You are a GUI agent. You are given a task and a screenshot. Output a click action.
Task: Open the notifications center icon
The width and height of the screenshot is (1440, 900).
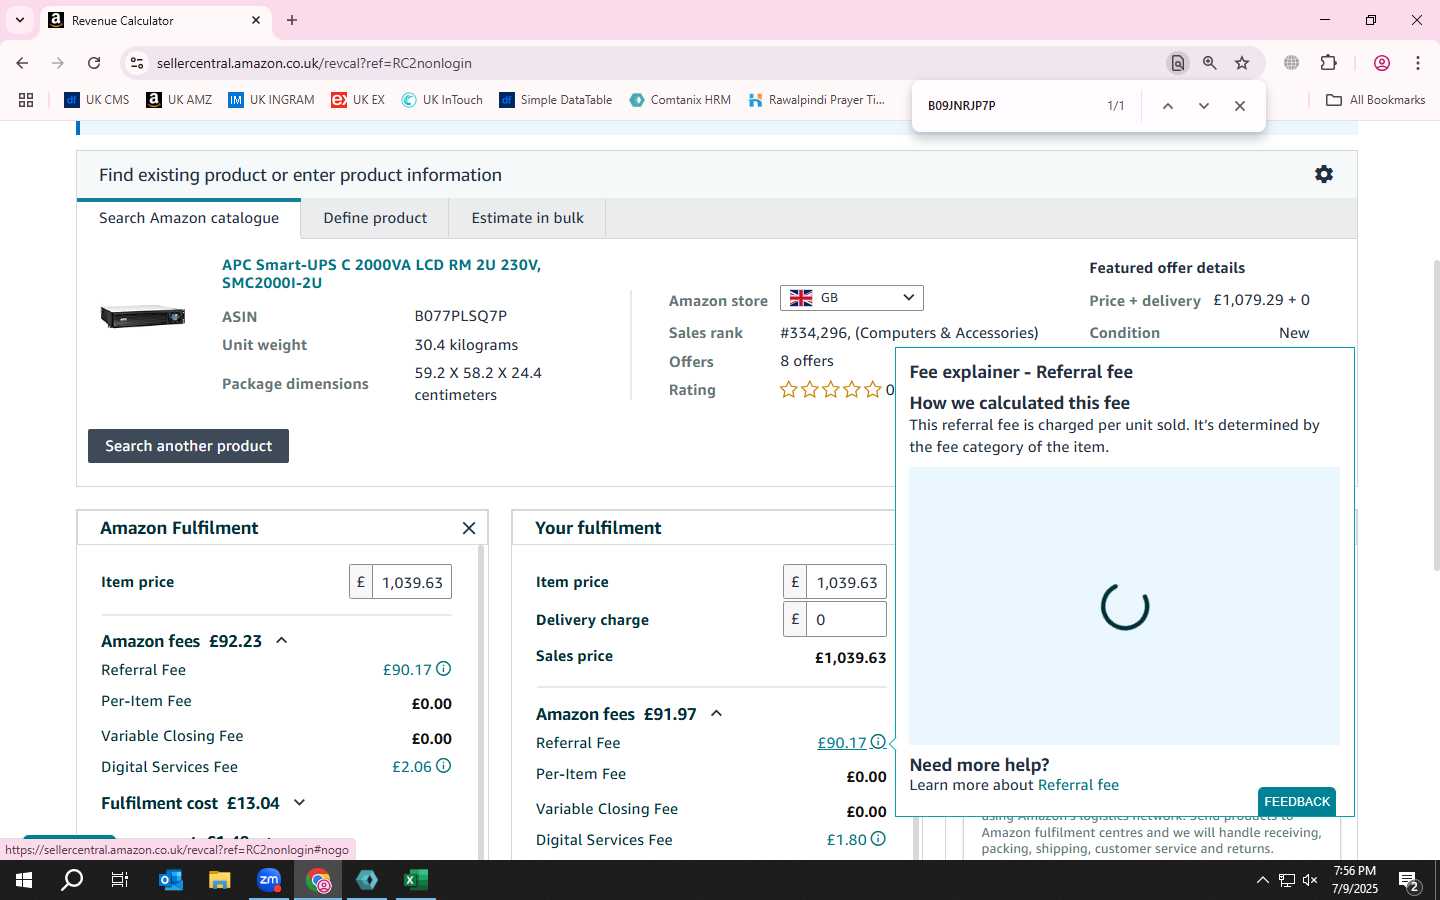coord(1410,881)
